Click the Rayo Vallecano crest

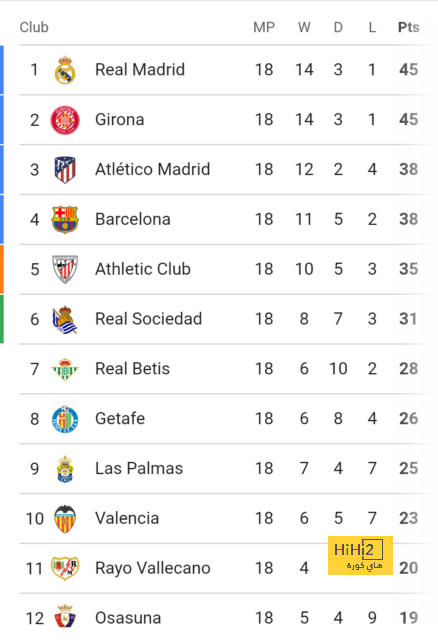pos(65,568)
